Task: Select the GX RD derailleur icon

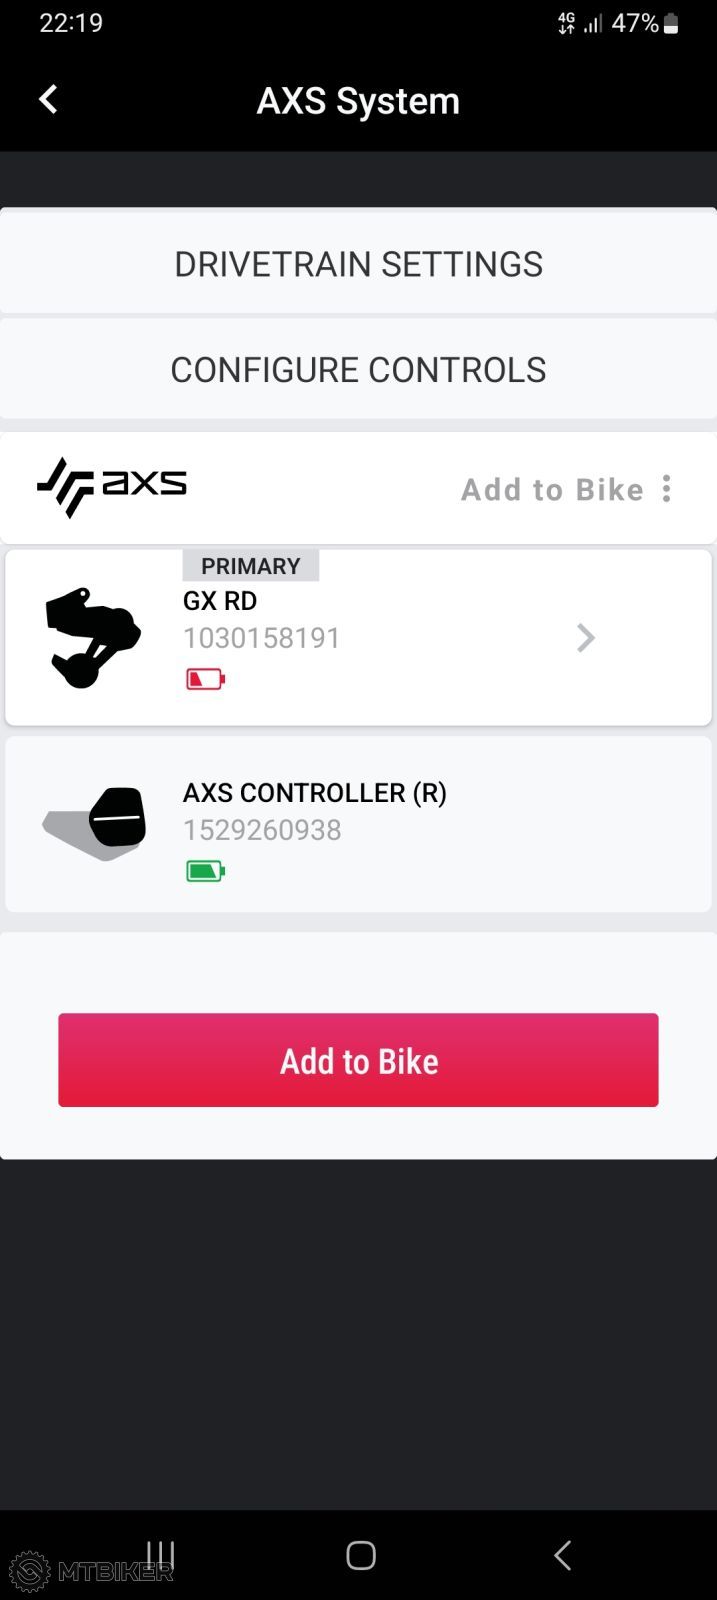Action: click(x=91, y=635)
